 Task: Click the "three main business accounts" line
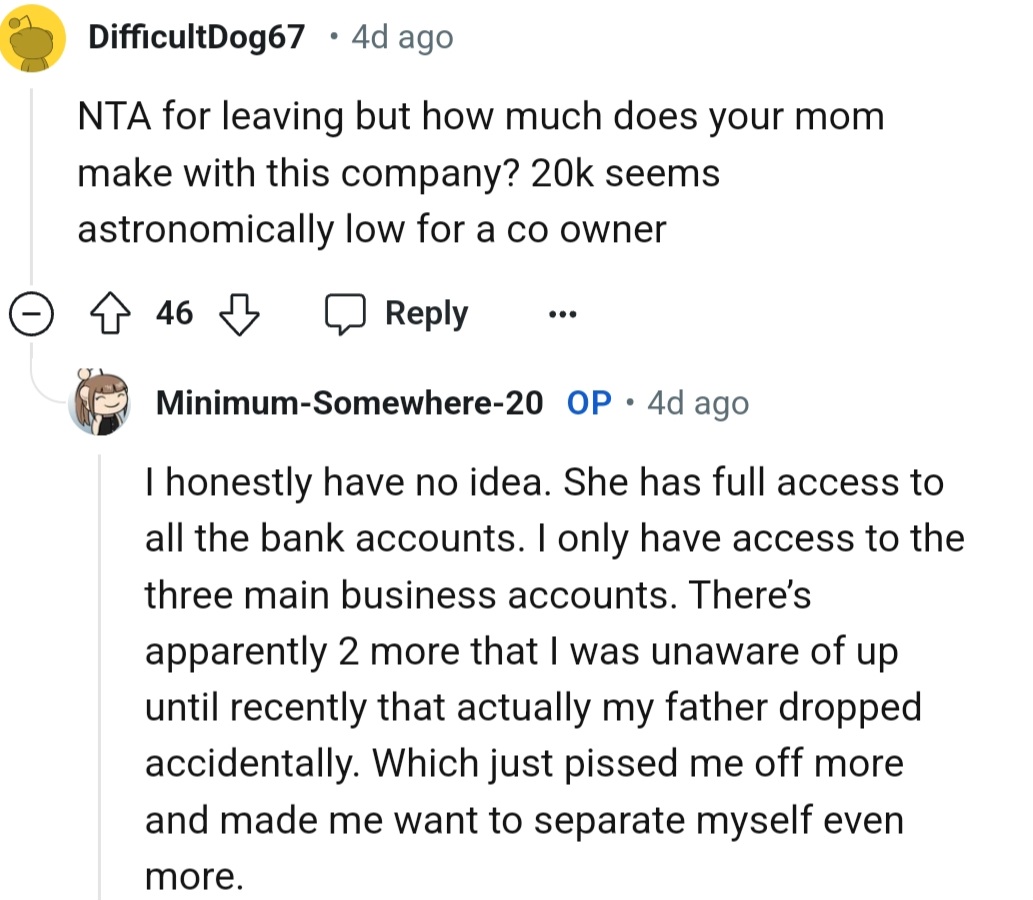coord(478,596)
